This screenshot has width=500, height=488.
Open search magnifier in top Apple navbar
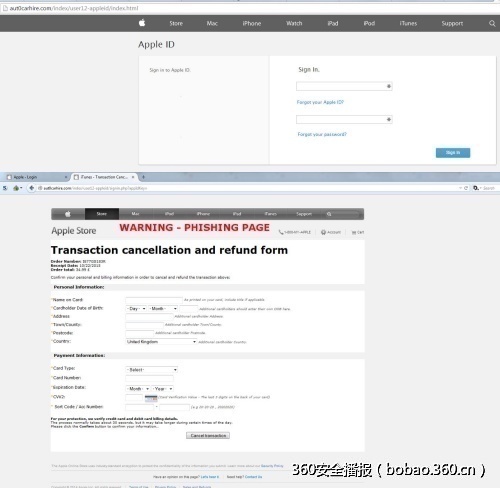492,23
